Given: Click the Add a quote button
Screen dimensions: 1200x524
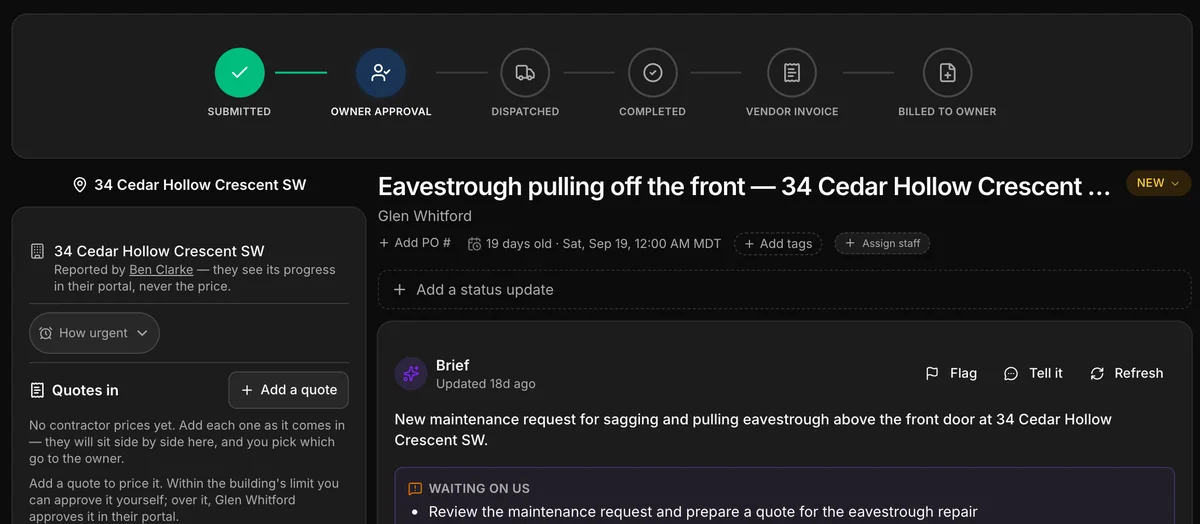Looking at the screenshot, I should [x=289, y=390].
